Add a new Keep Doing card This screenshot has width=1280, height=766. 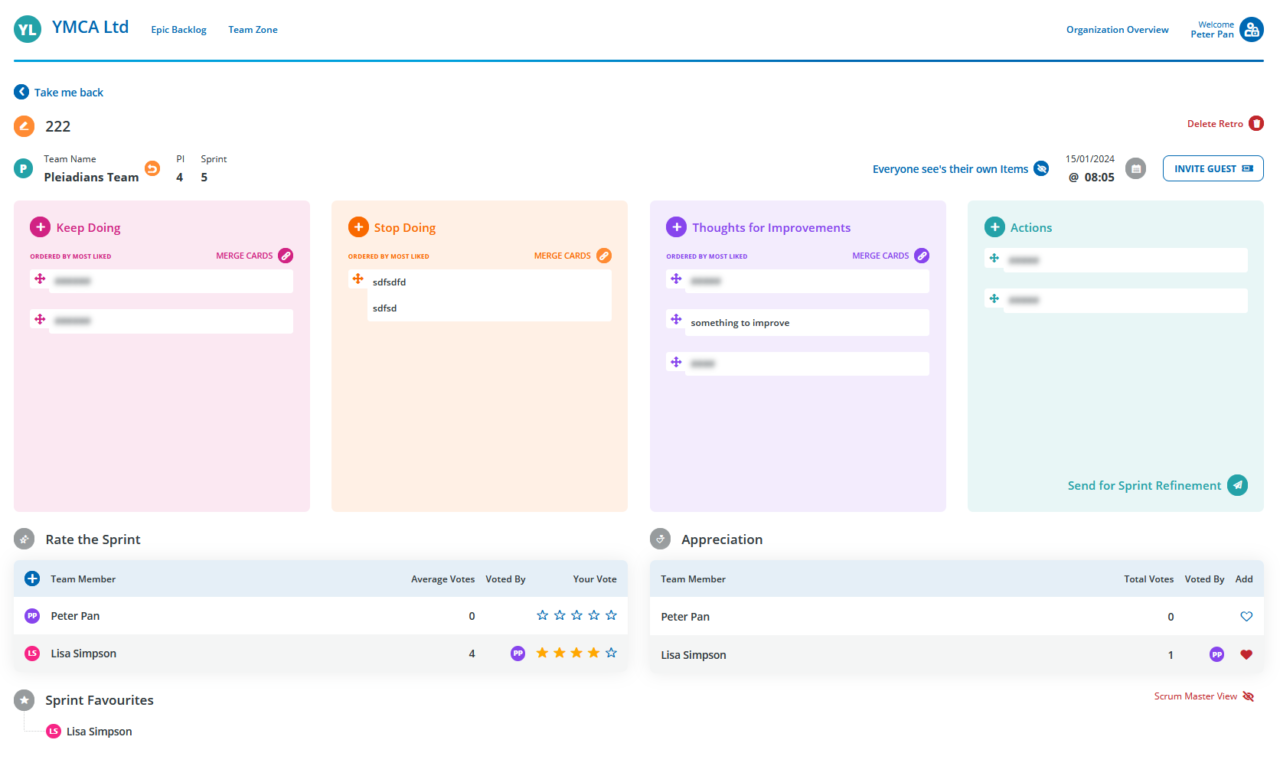40,228
